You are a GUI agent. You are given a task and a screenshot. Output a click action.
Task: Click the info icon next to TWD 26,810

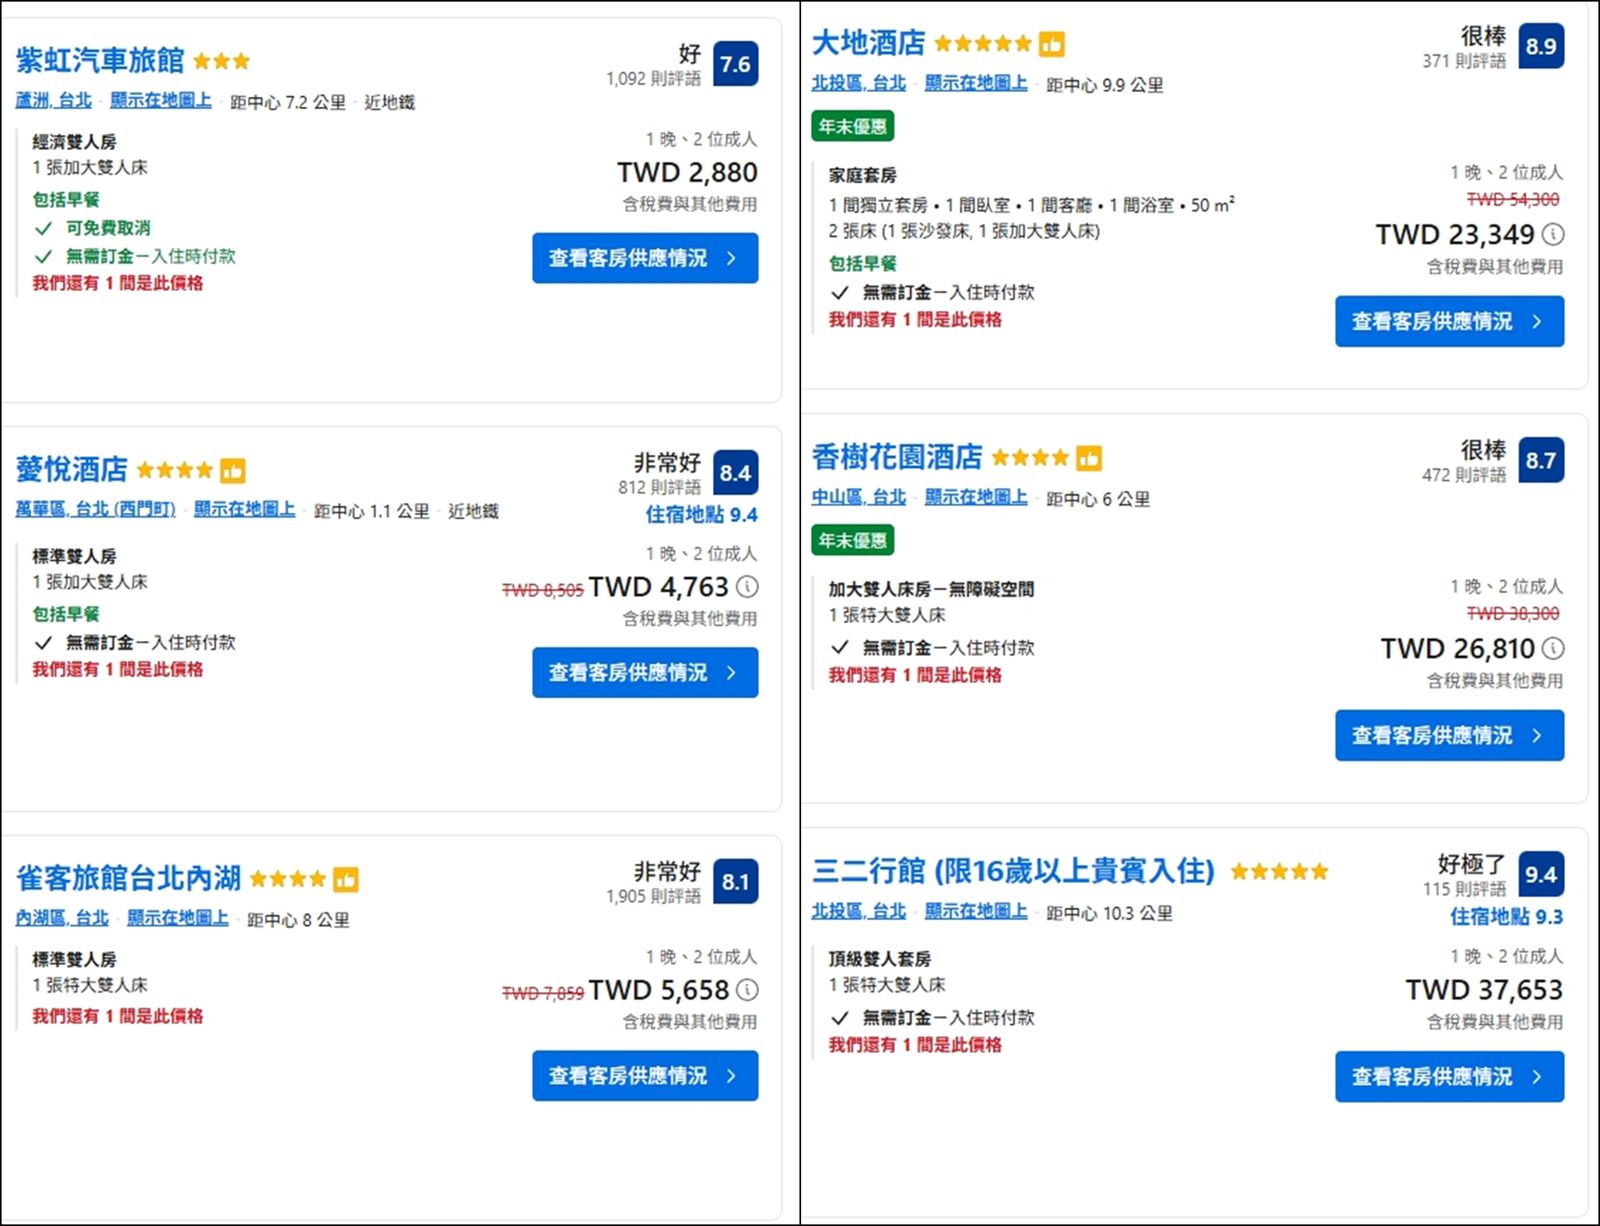tap(1553, 648)
